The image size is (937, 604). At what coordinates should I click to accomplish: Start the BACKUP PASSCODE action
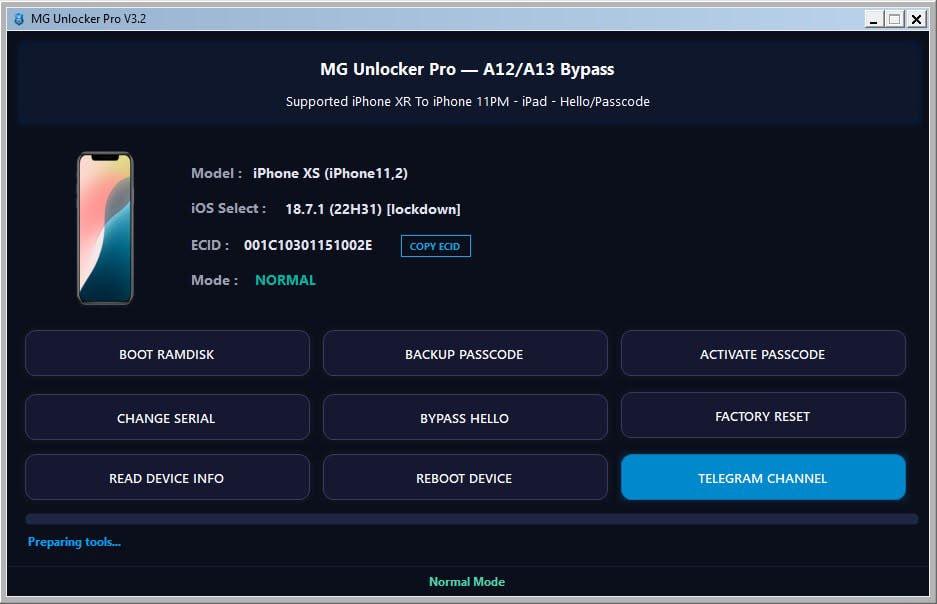pyautogui.click(x=465, y=354)
